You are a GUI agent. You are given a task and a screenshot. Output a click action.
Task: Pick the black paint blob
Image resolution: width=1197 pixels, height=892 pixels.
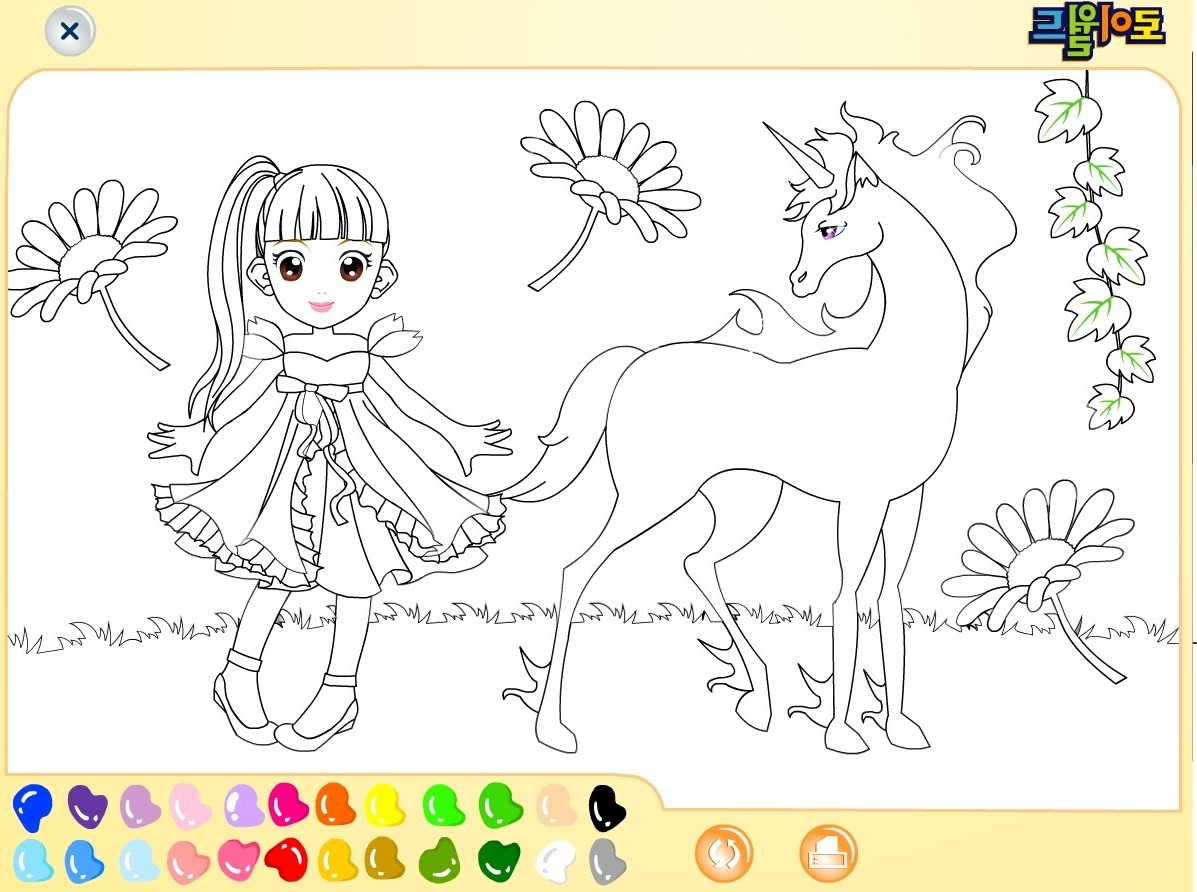(x=606, y=805)
